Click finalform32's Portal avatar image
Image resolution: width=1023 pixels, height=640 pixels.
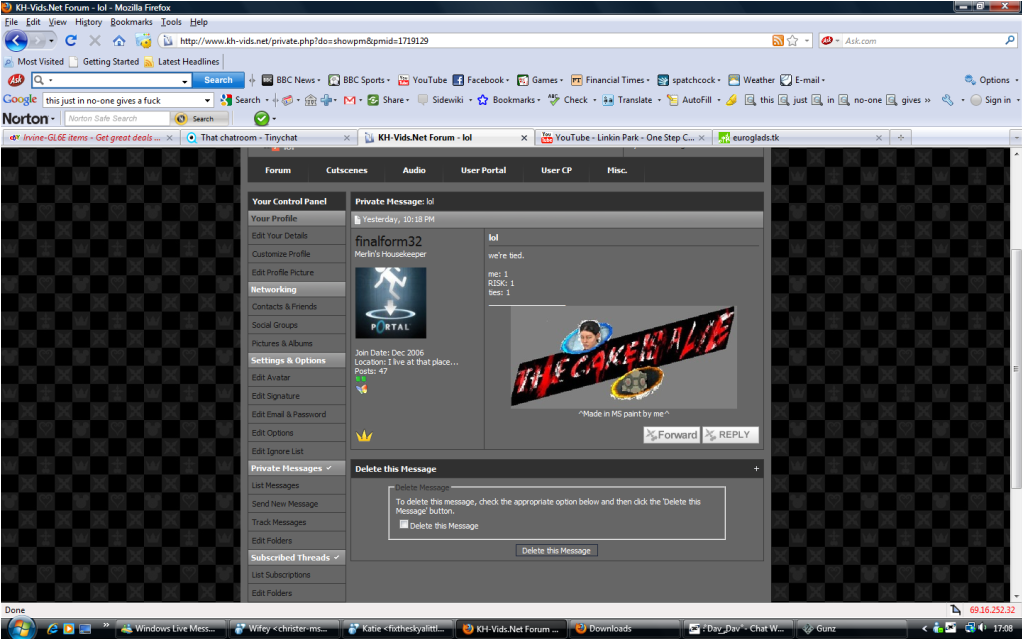(390, 302)
